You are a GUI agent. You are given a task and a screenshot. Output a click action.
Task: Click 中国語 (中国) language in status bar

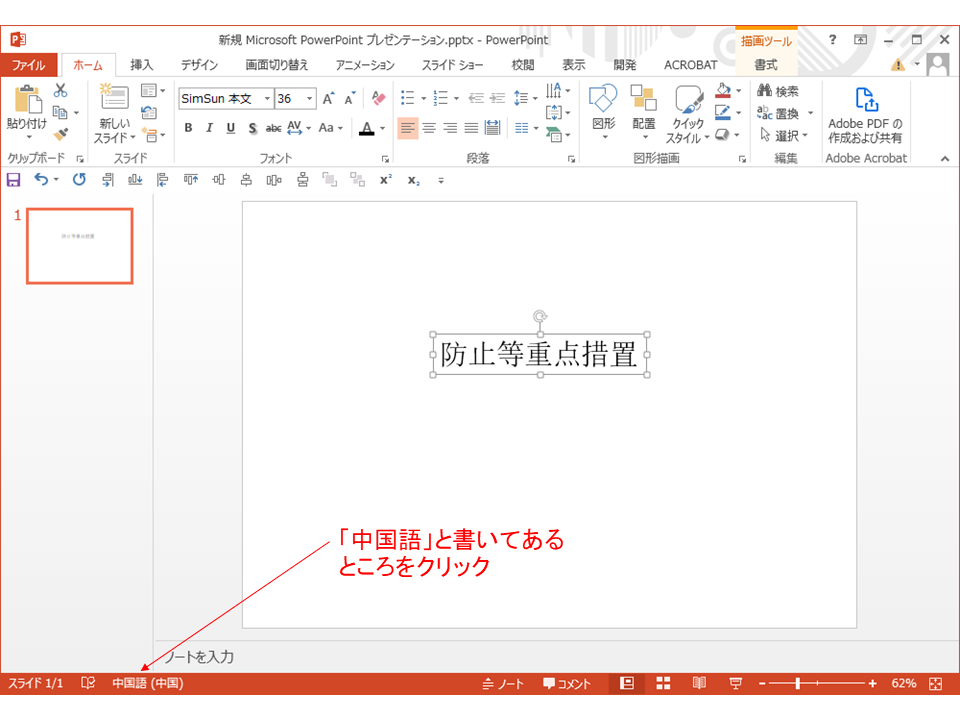[x=147, y=683]
